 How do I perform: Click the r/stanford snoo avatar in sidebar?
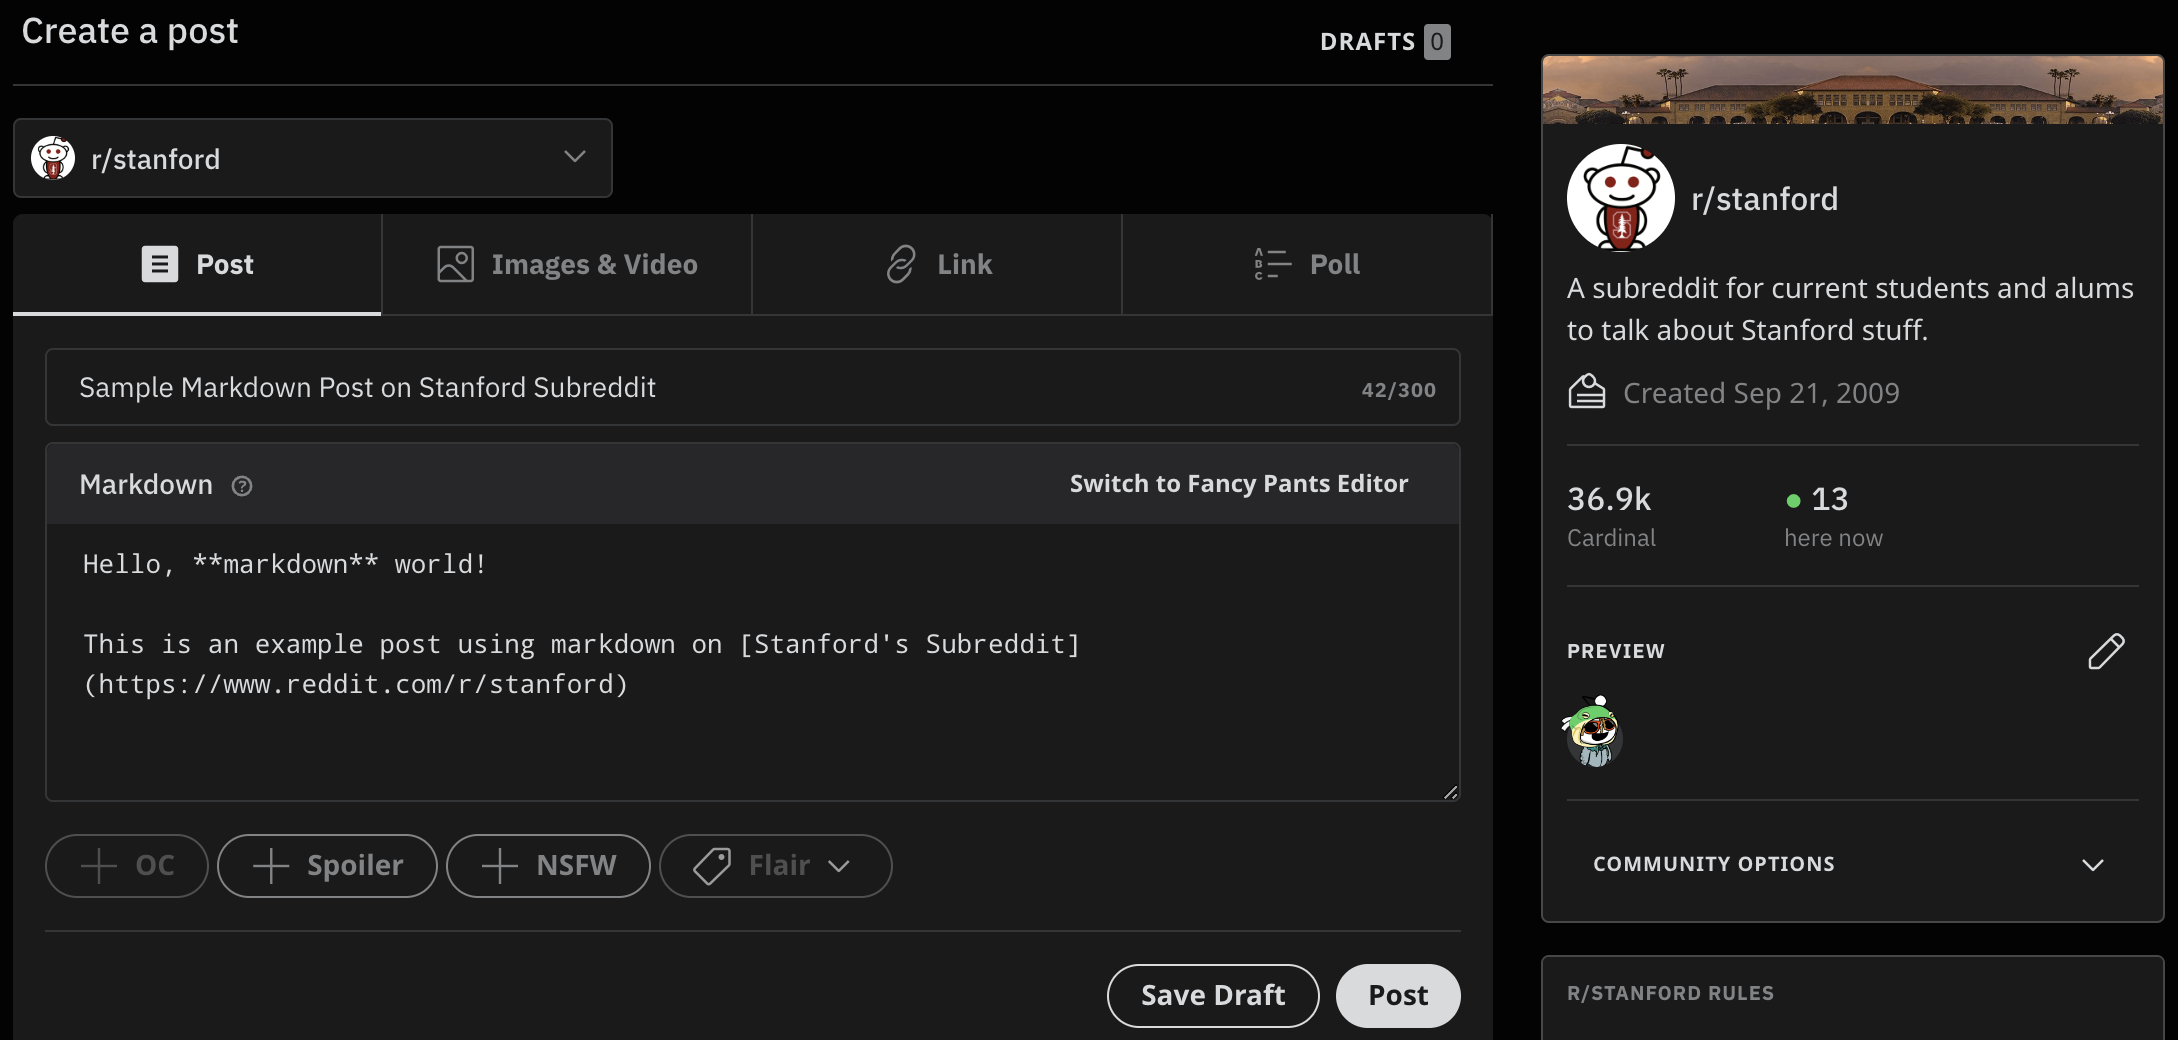1619,198
